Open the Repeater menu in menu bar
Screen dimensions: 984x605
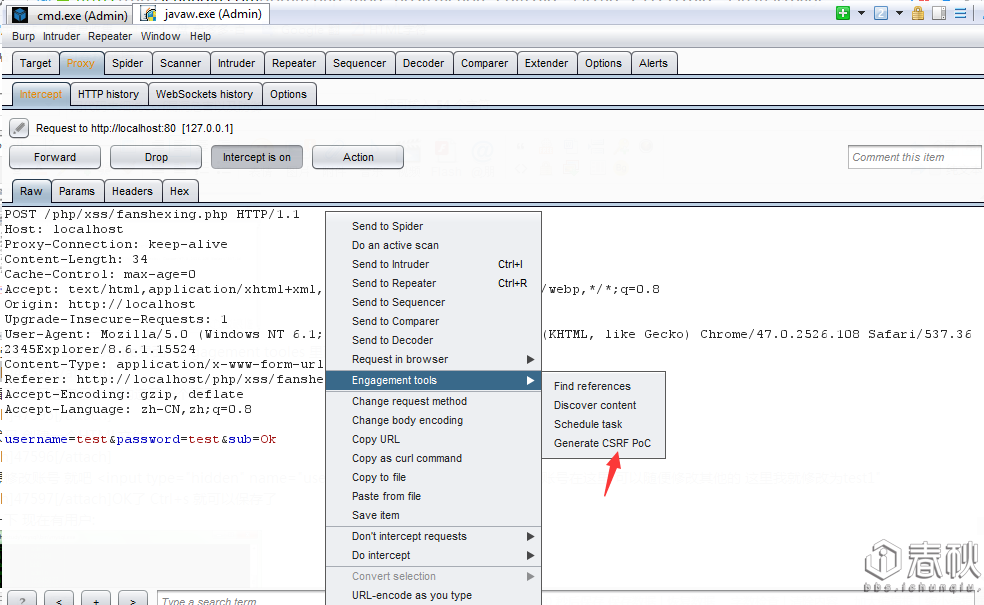[x=110, y=36]
